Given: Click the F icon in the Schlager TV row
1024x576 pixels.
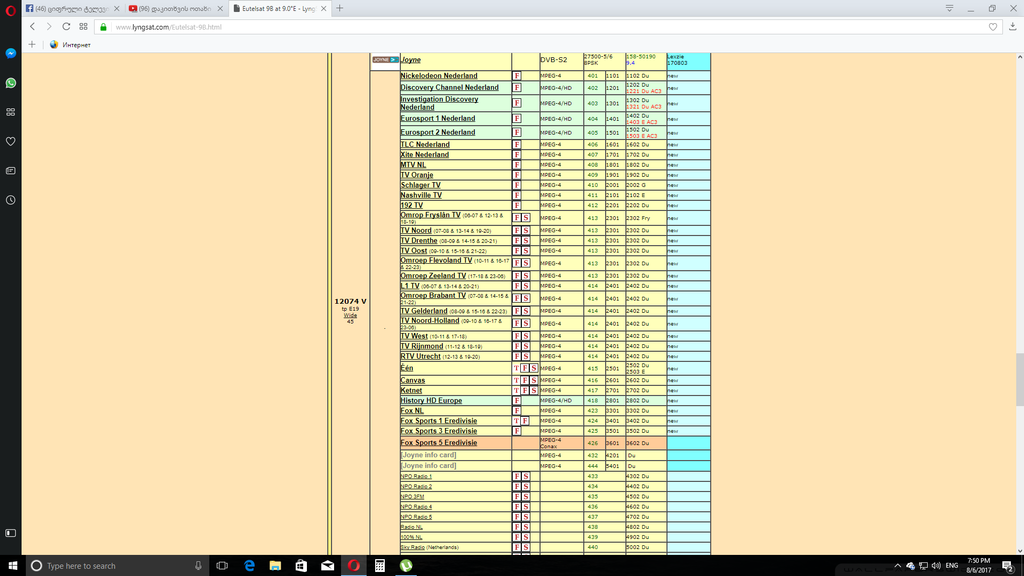Looking at the screenshot, I should click(x=517, y=185).
